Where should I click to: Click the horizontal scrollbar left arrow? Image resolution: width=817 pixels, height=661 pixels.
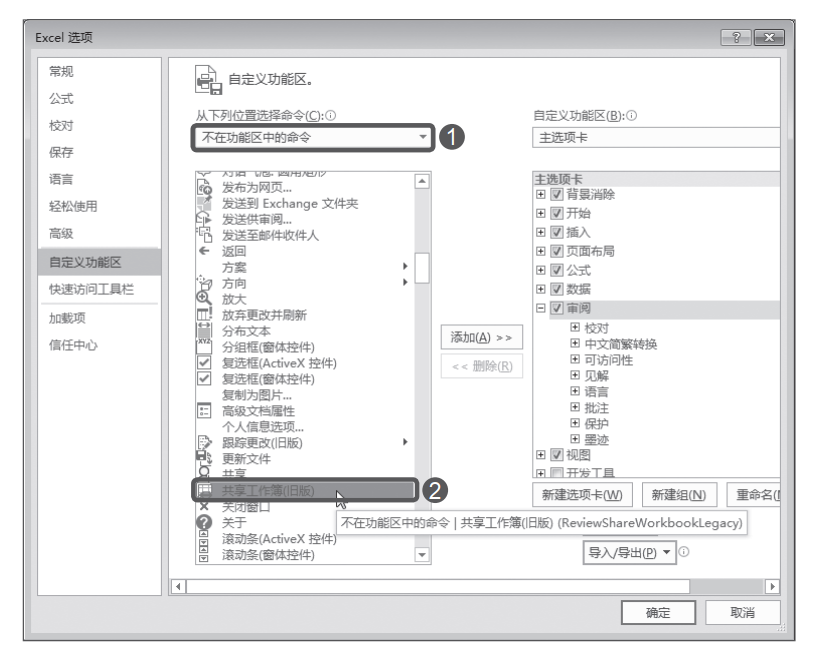[x=178, y=587]
